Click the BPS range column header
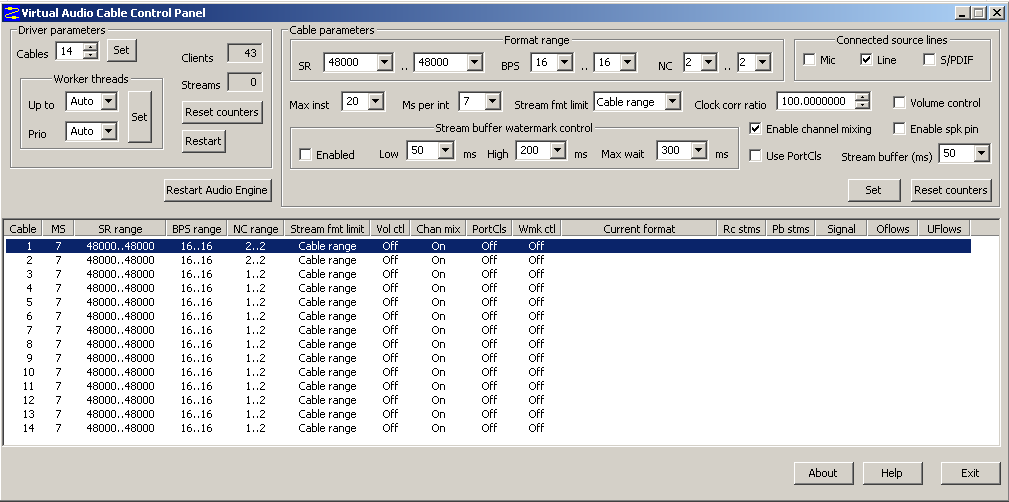1009x502 pixels. [197, 228]
